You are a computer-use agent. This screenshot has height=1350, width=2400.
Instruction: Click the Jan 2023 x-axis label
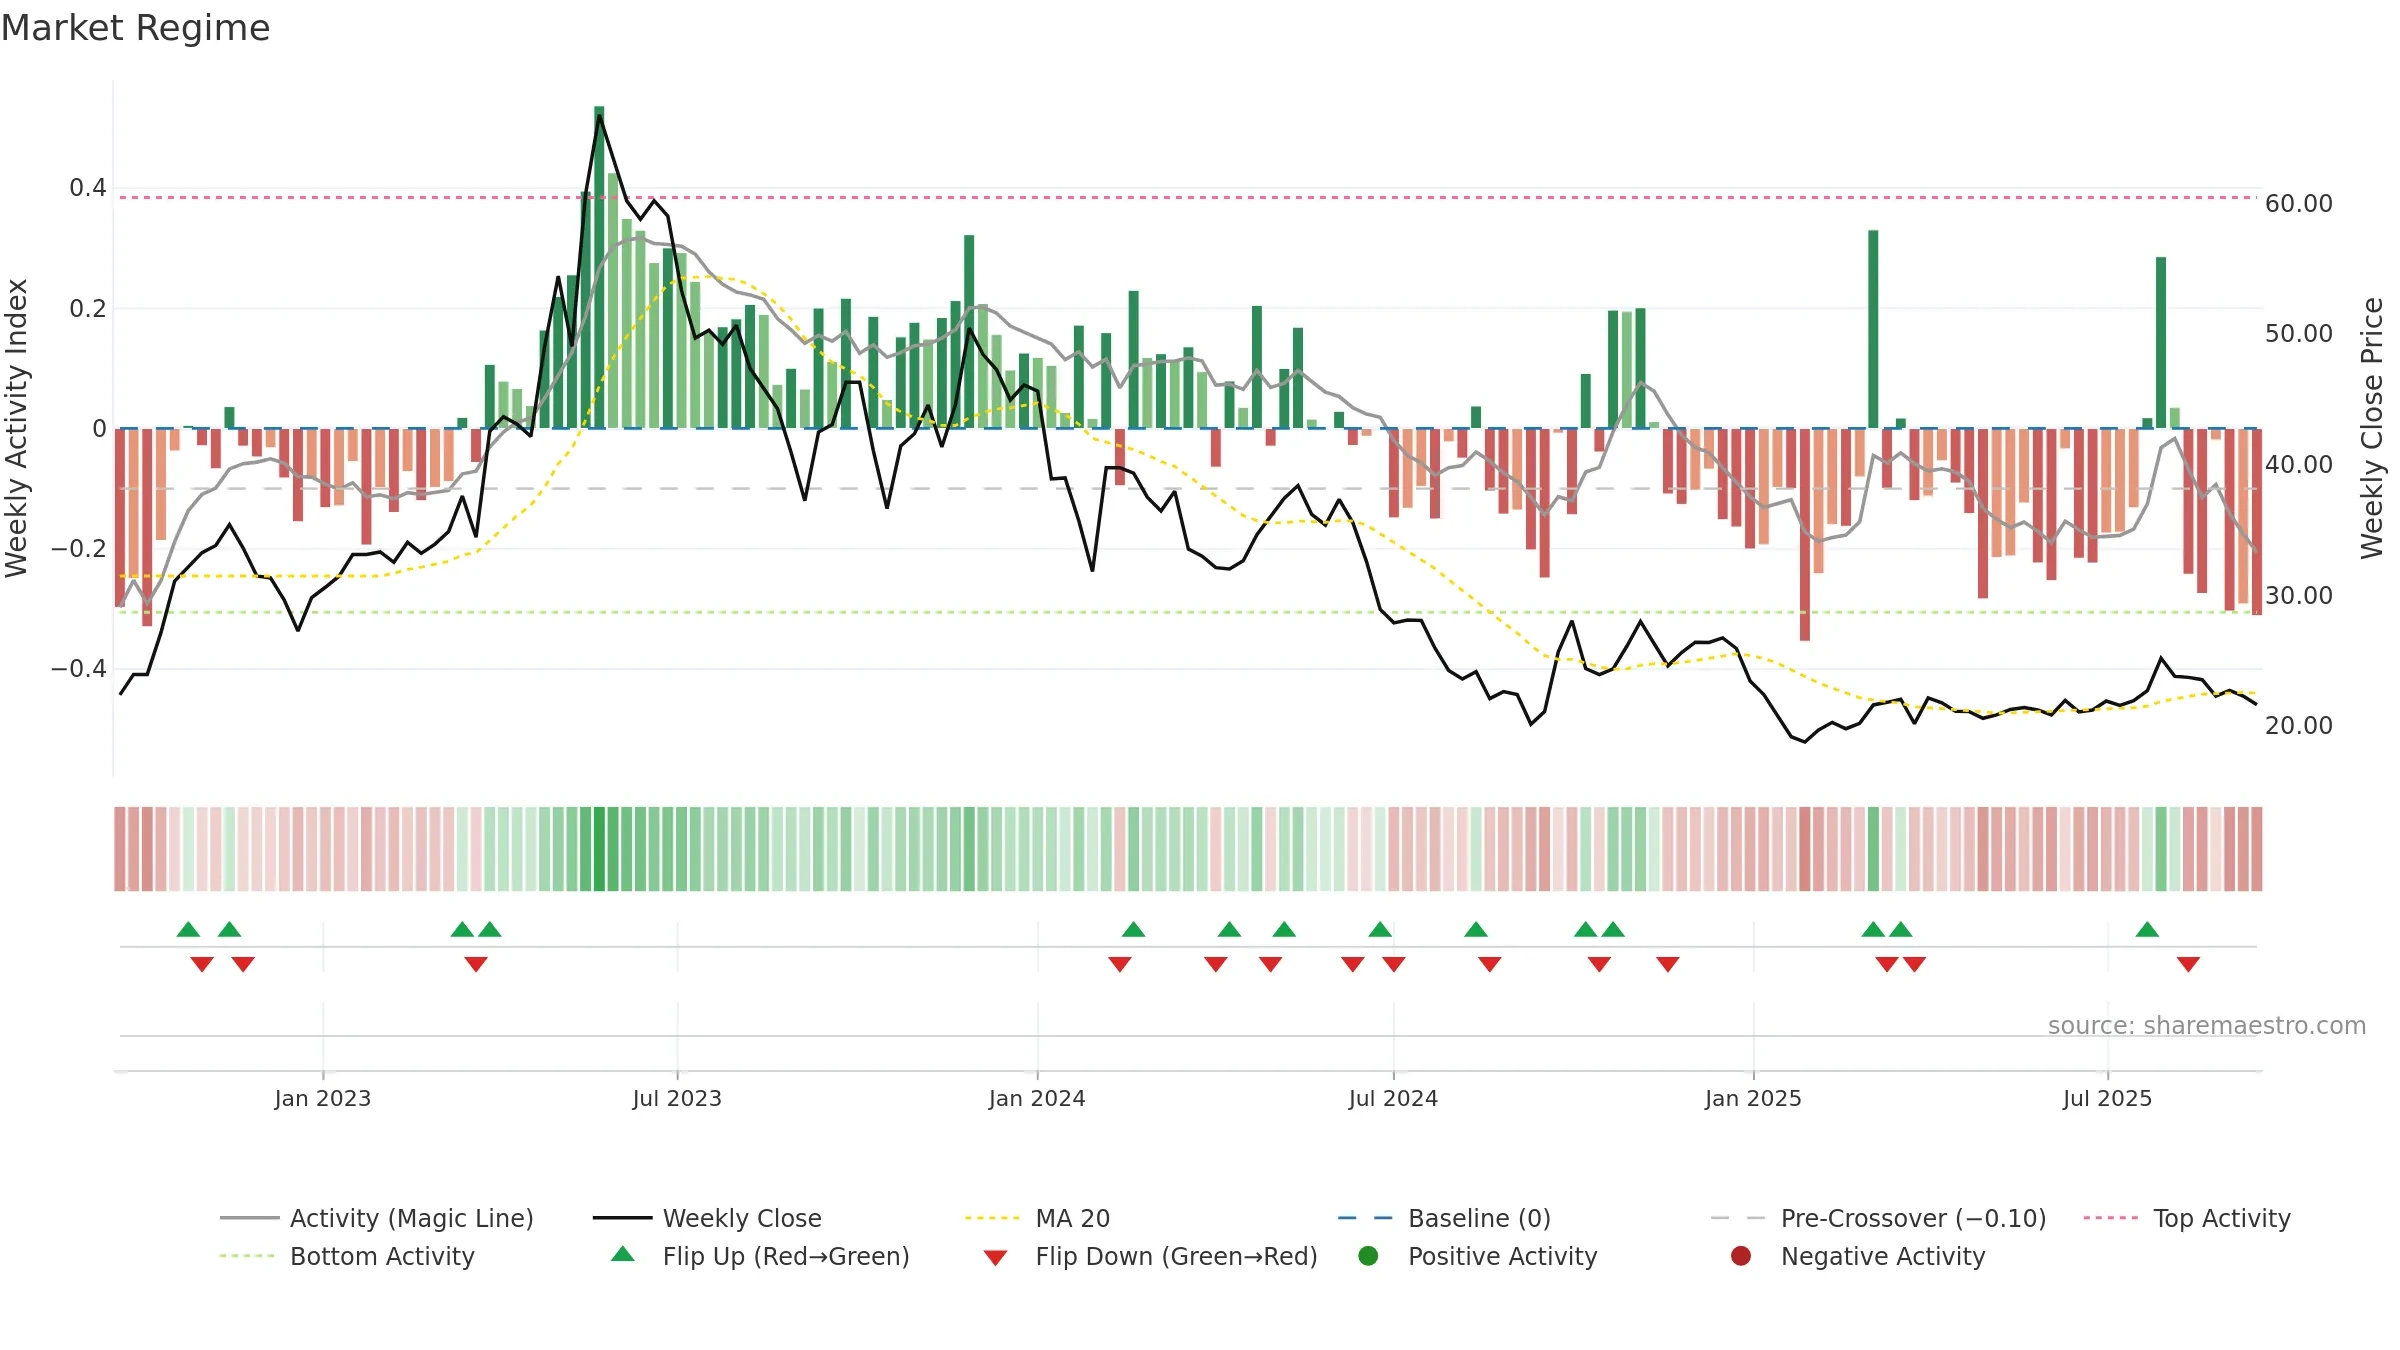click(x=322, y=1098)
